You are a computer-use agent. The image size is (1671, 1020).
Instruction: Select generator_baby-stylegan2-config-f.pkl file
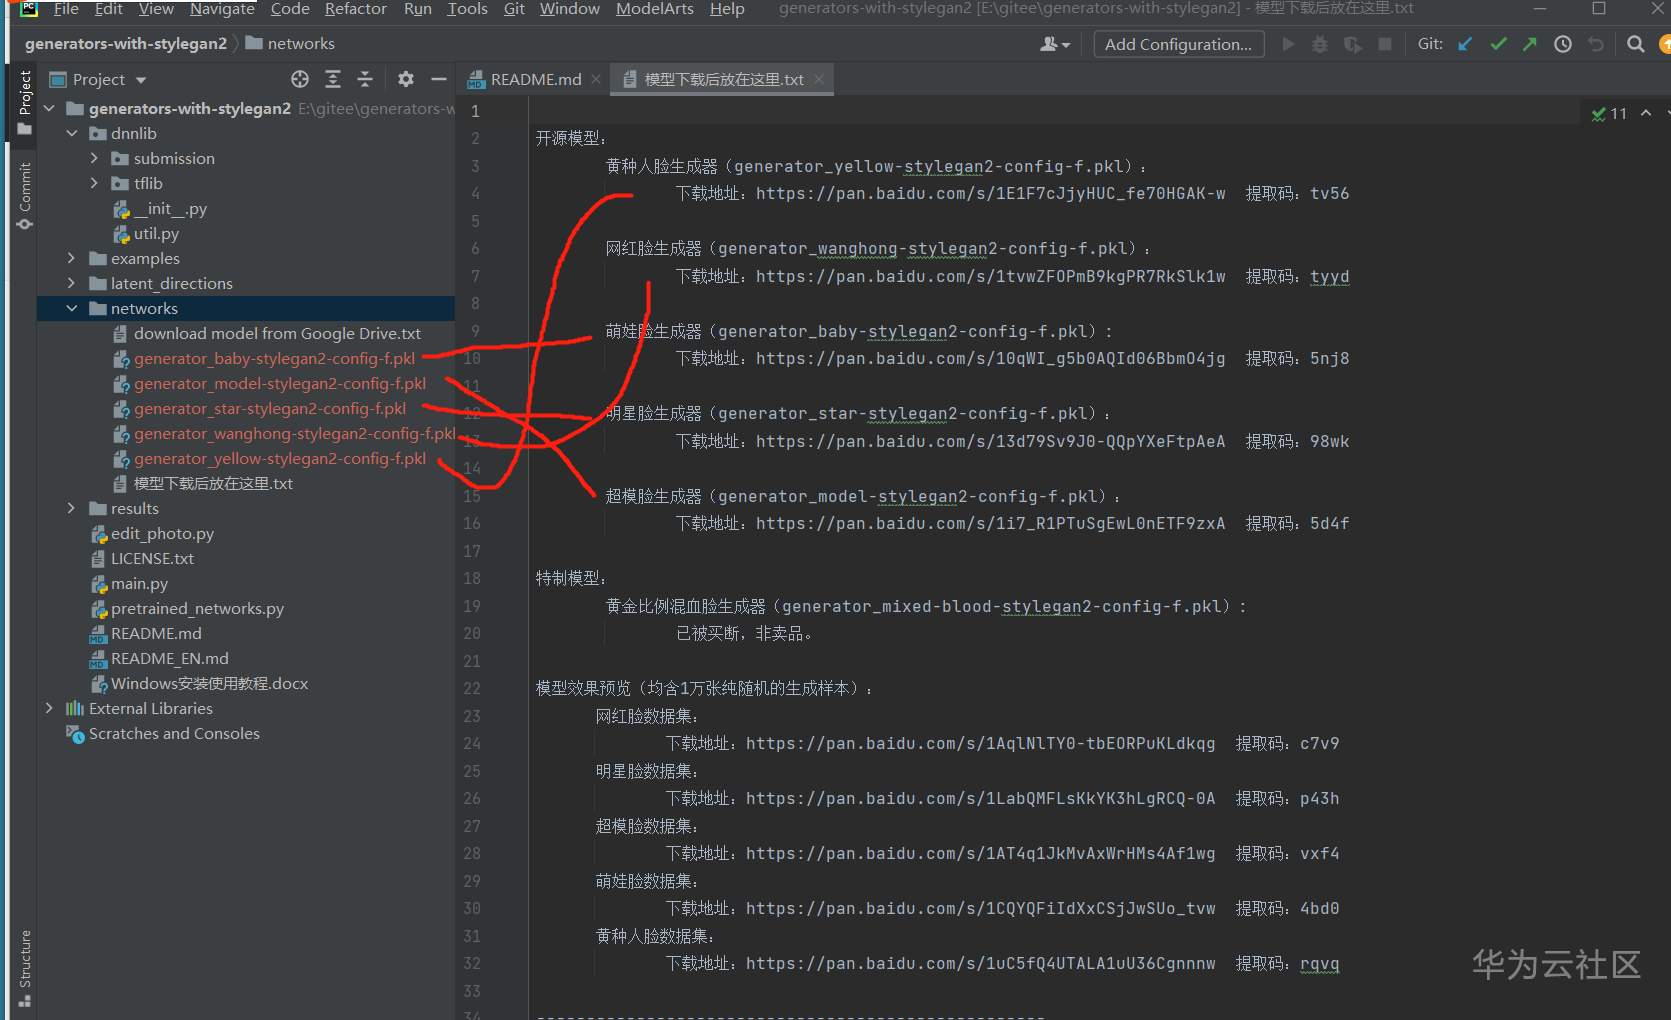pos(264,358)
